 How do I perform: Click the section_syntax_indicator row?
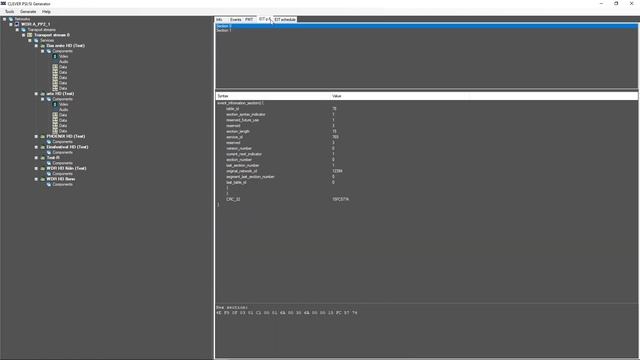tap(426, 115)
